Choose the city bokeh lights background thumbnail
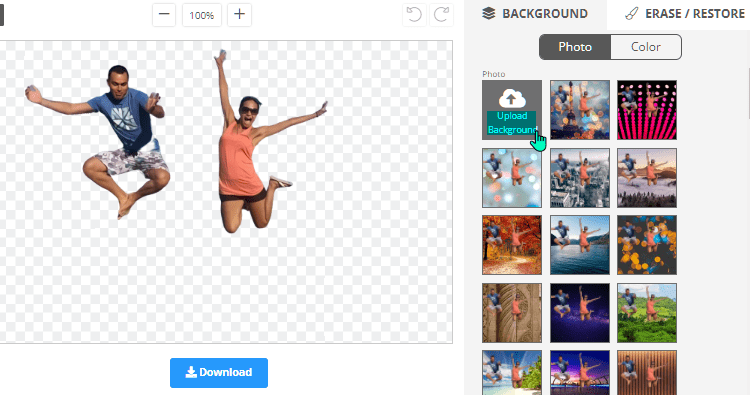 click(580, 110)
